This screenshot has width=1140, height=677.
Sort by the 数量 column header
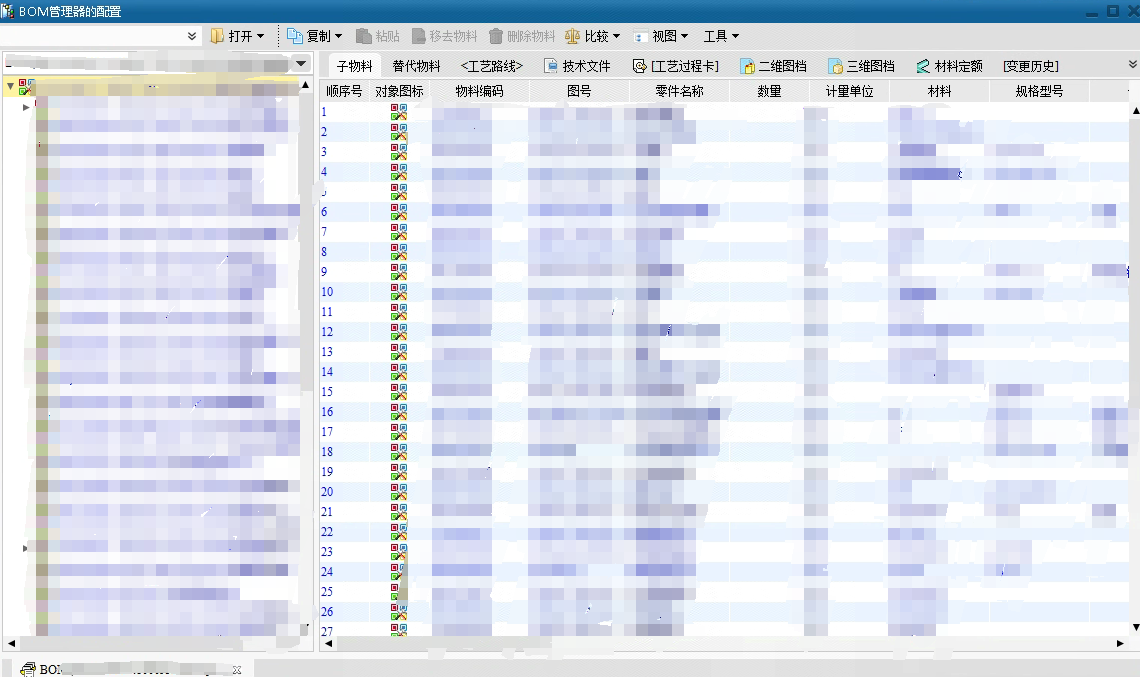[x=769, y=91]
